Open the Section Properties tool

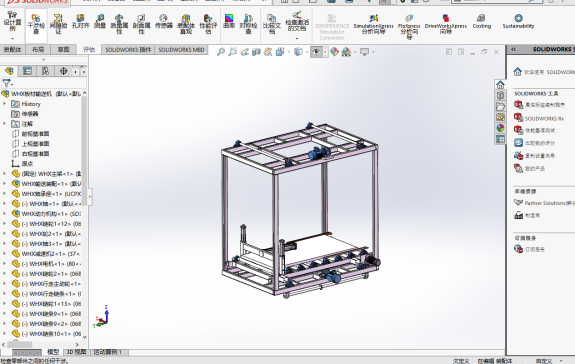(141, 23)
